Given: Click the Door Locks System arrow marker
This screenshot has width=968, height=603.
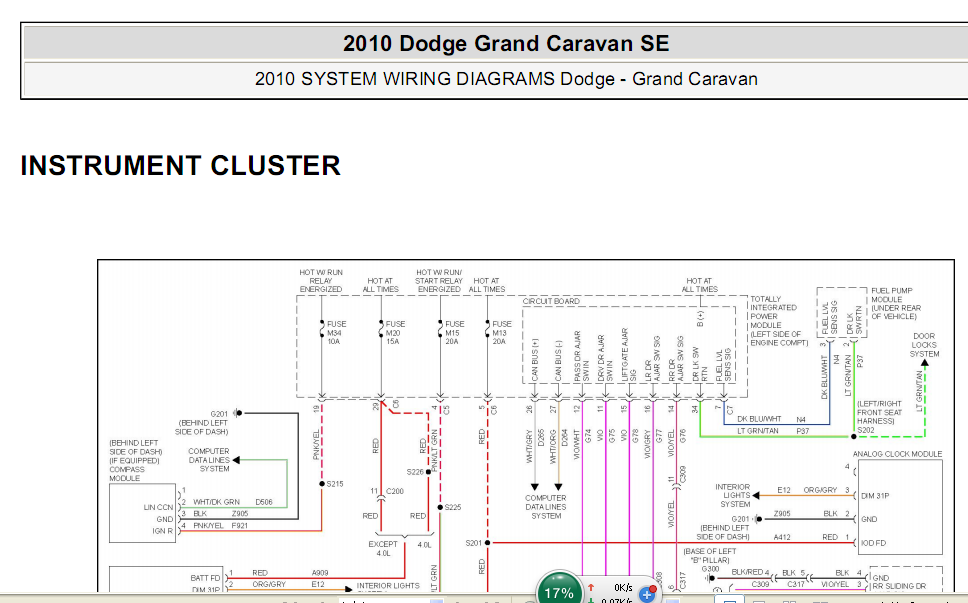Looking at the screenshot, I should (924, 363).
